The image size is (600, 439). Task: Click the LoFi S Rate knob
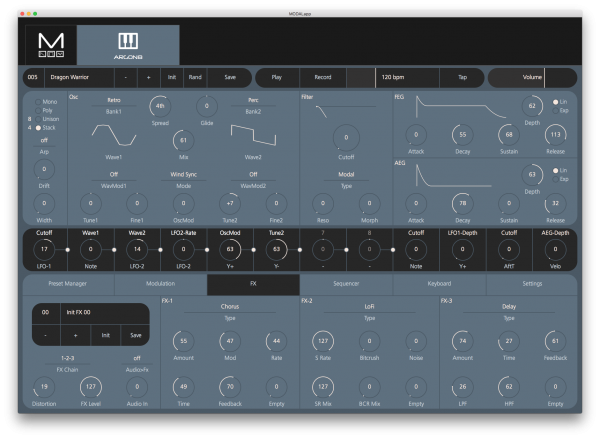(323, 341)
